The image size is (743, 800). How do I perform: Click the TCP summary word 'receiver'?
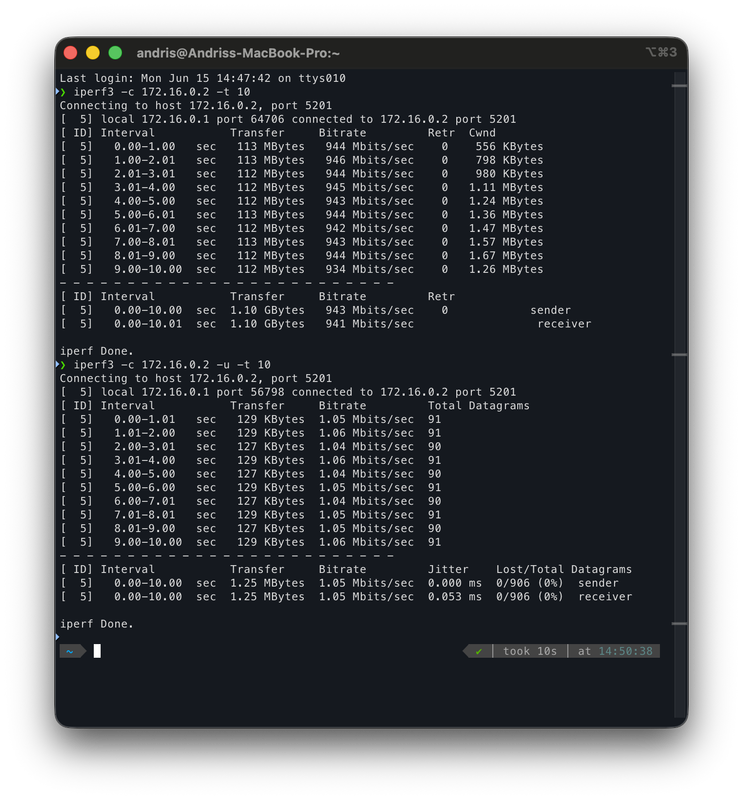(x=564, y=324)
